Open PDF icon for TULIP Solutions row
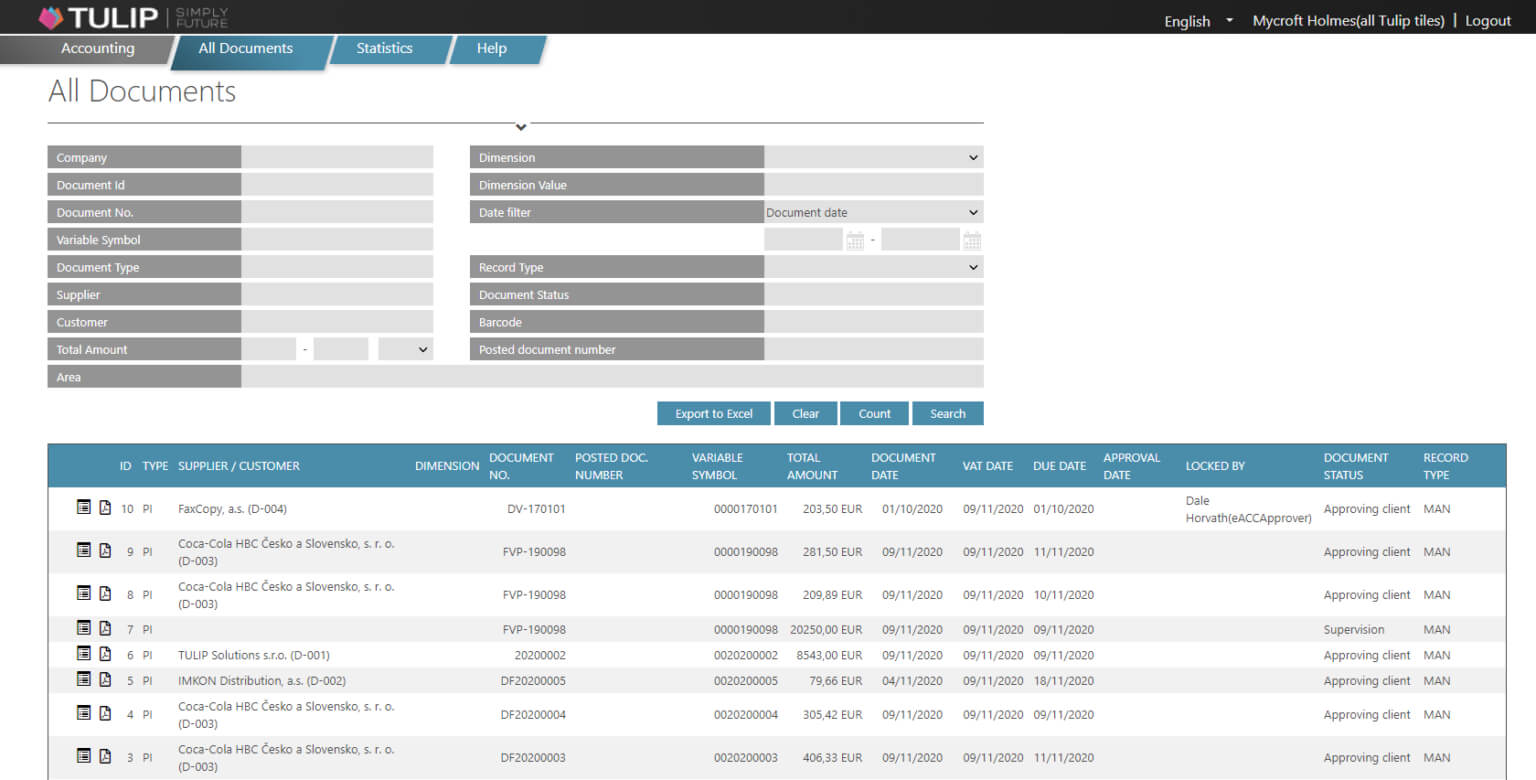Screen dimensions: 1536x780 click(x=105, y=654)
